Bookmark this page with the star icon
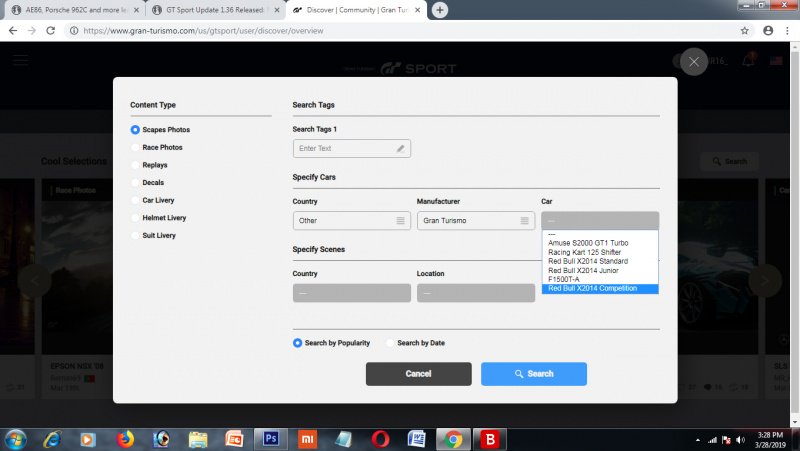Image resolution: width=800 pixels, height=451 pixels. pyautogui.click(x=744, y=31)
